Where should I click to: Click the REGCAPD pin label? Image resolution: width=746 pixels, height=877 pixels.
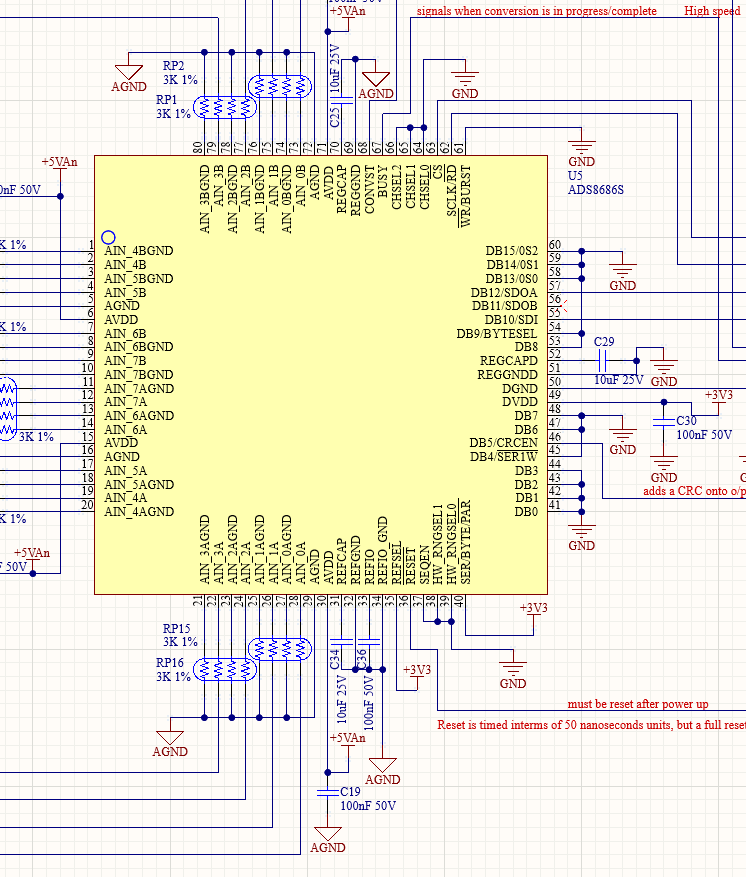(x=508, y=361)
